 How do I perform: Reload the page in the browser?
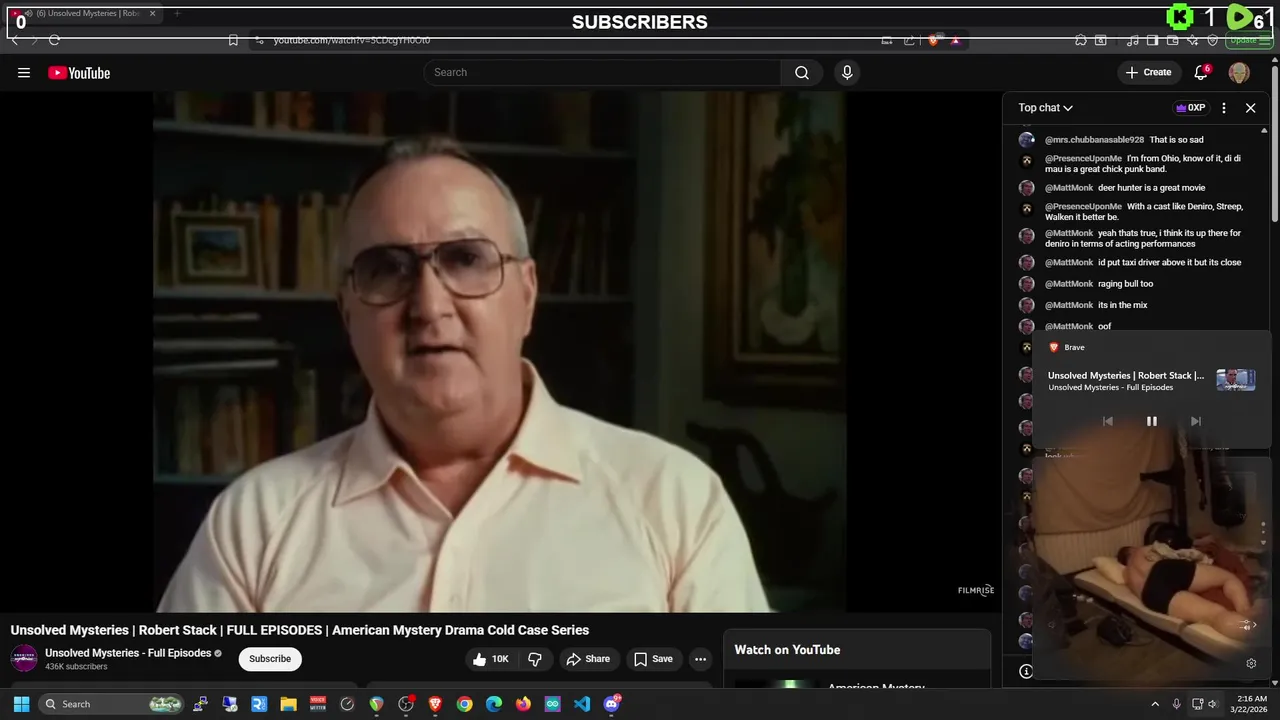54,40
